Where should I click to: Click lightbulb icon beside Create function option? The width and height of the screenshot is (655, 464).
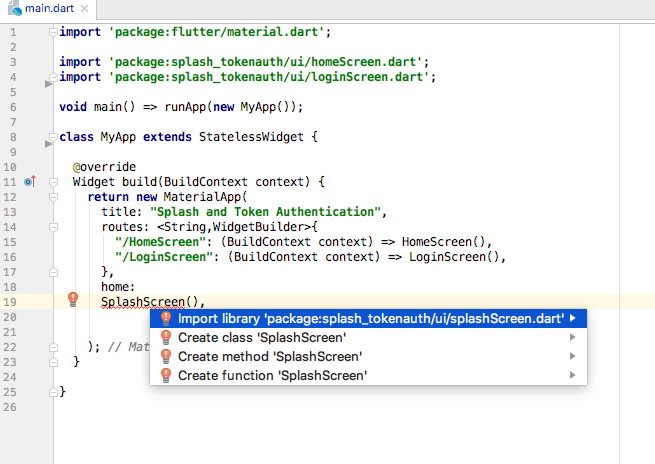pyautogui.click(x=166, y=375)
